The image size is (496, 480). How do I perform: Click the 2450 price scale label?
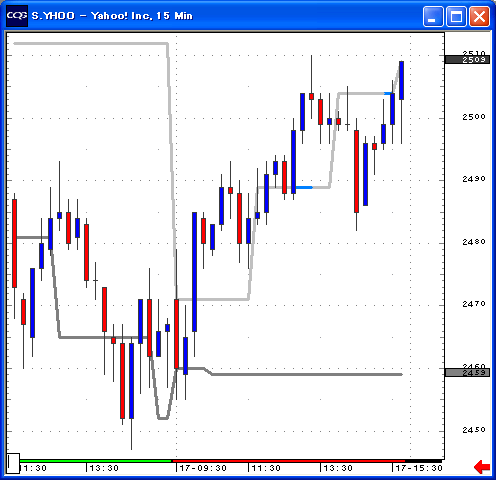474,430
